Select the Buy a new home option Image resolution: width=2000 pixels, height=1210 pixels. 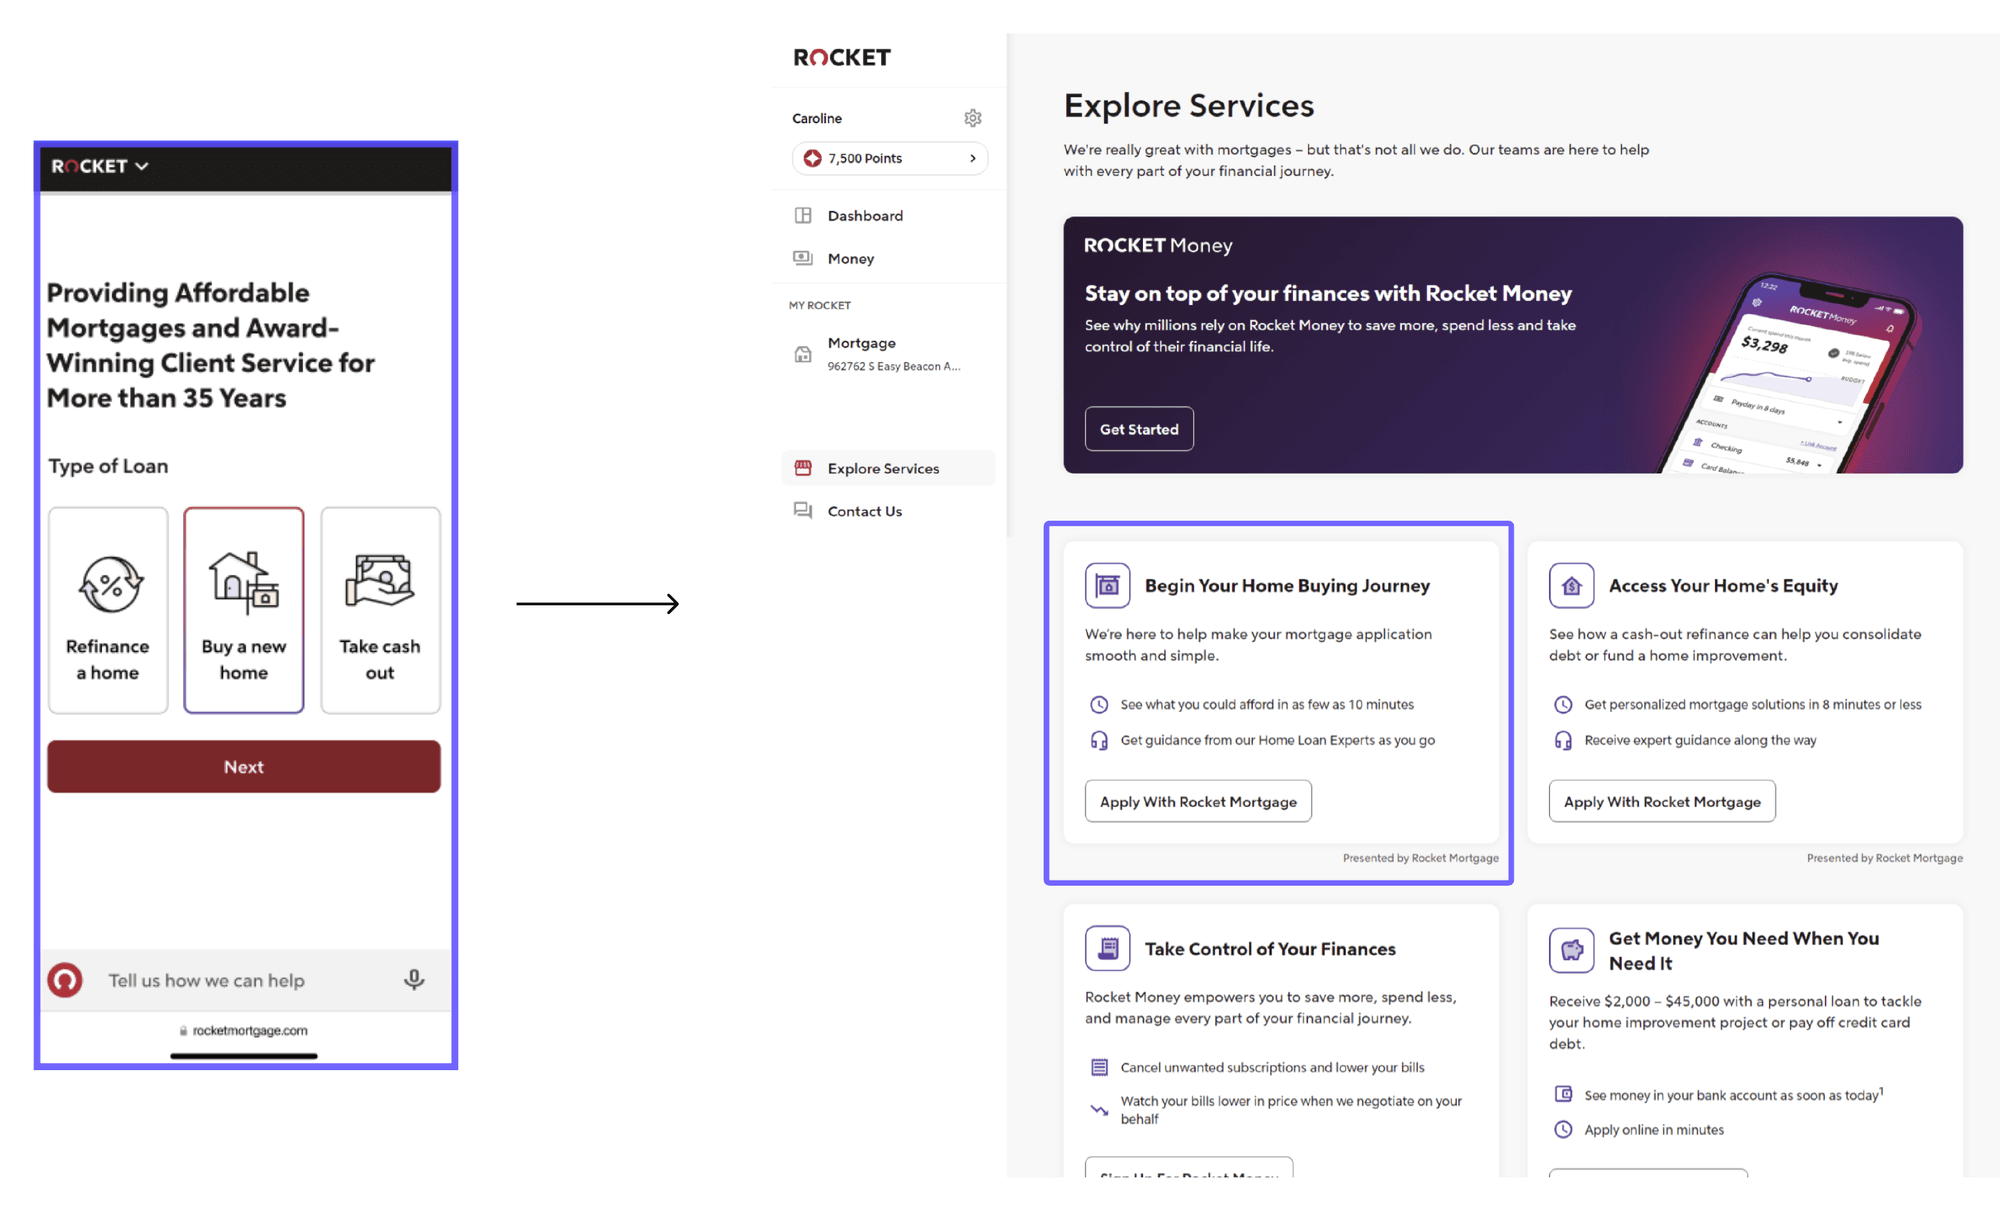pos(244,610)
